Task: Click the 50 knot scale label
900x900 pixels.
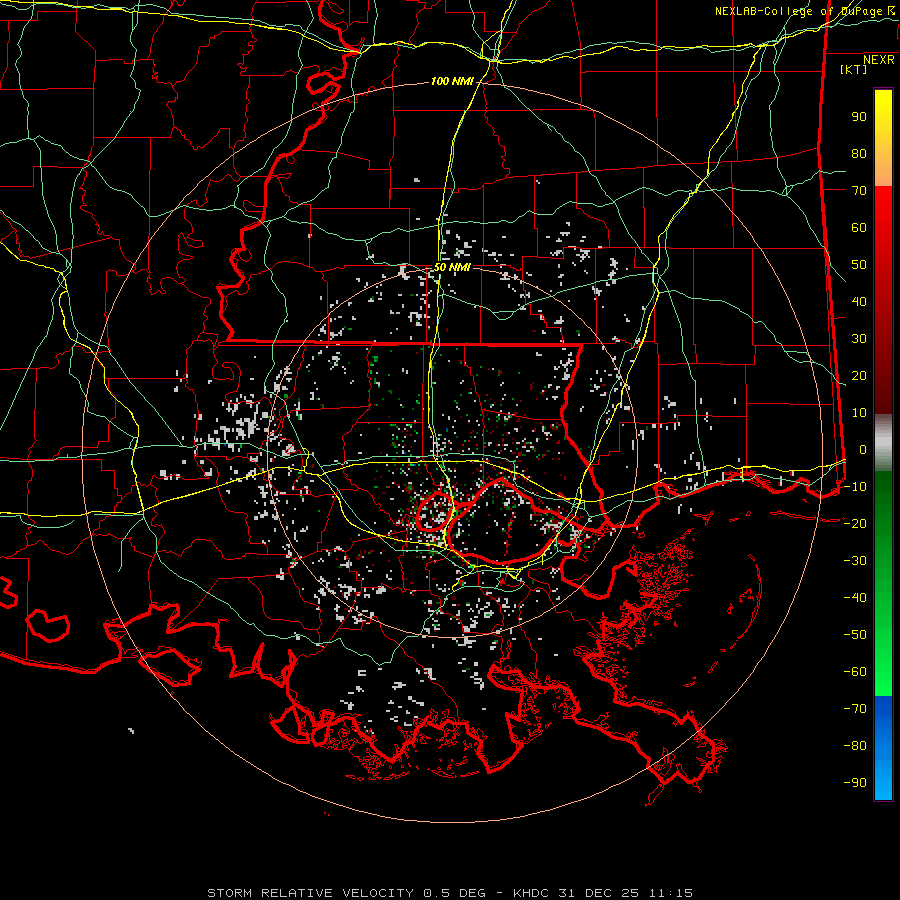Action: click(x=859, y=265)
